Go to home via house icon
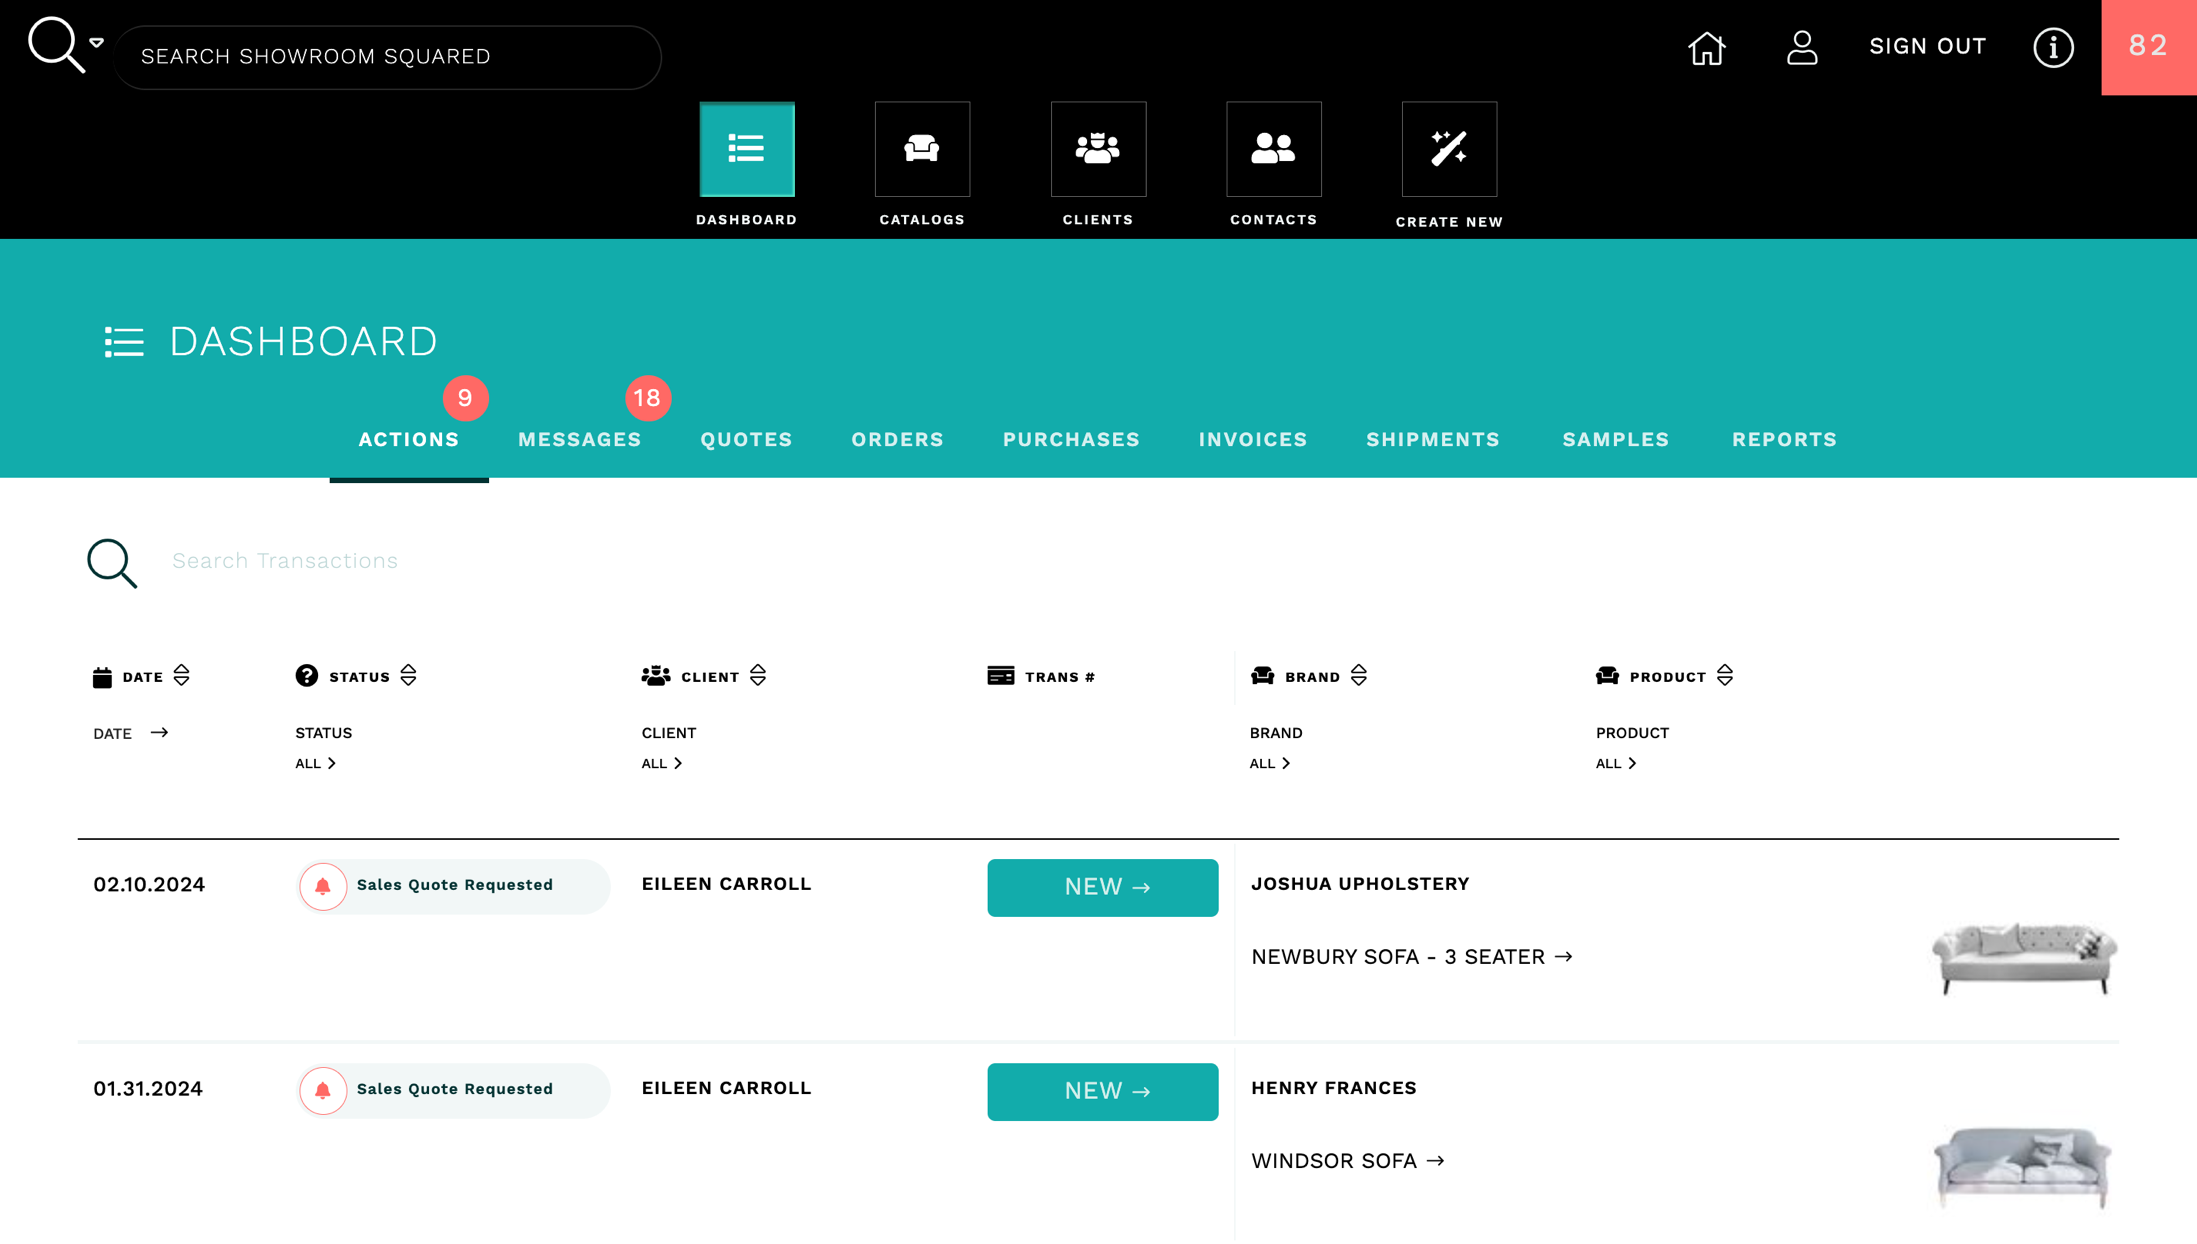2197x1244 pixels. pyautogui.click(x=1706, y=48)
